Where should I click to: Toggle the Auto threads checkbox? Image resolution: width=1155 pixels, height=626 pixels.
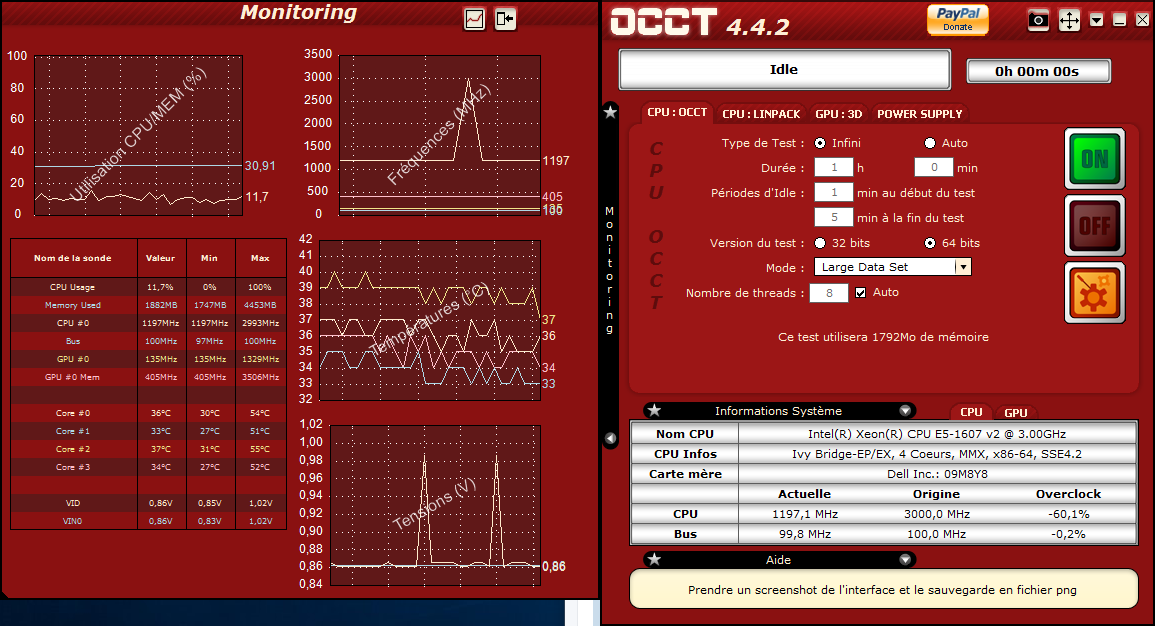pyautogui.click(x=861, y=293)
